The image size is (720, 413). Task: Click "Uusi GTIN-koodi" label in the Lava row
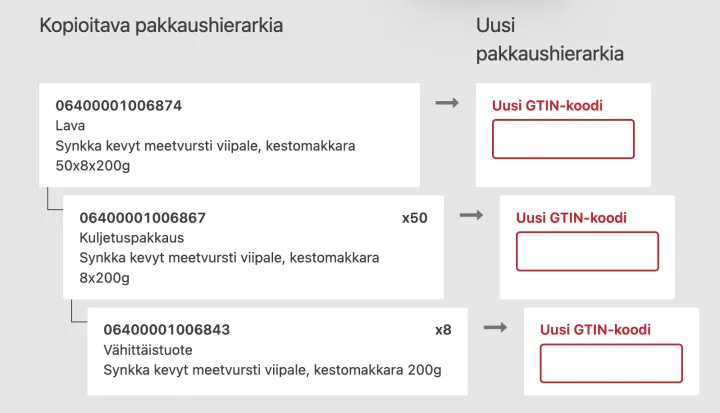click(547, 105)
